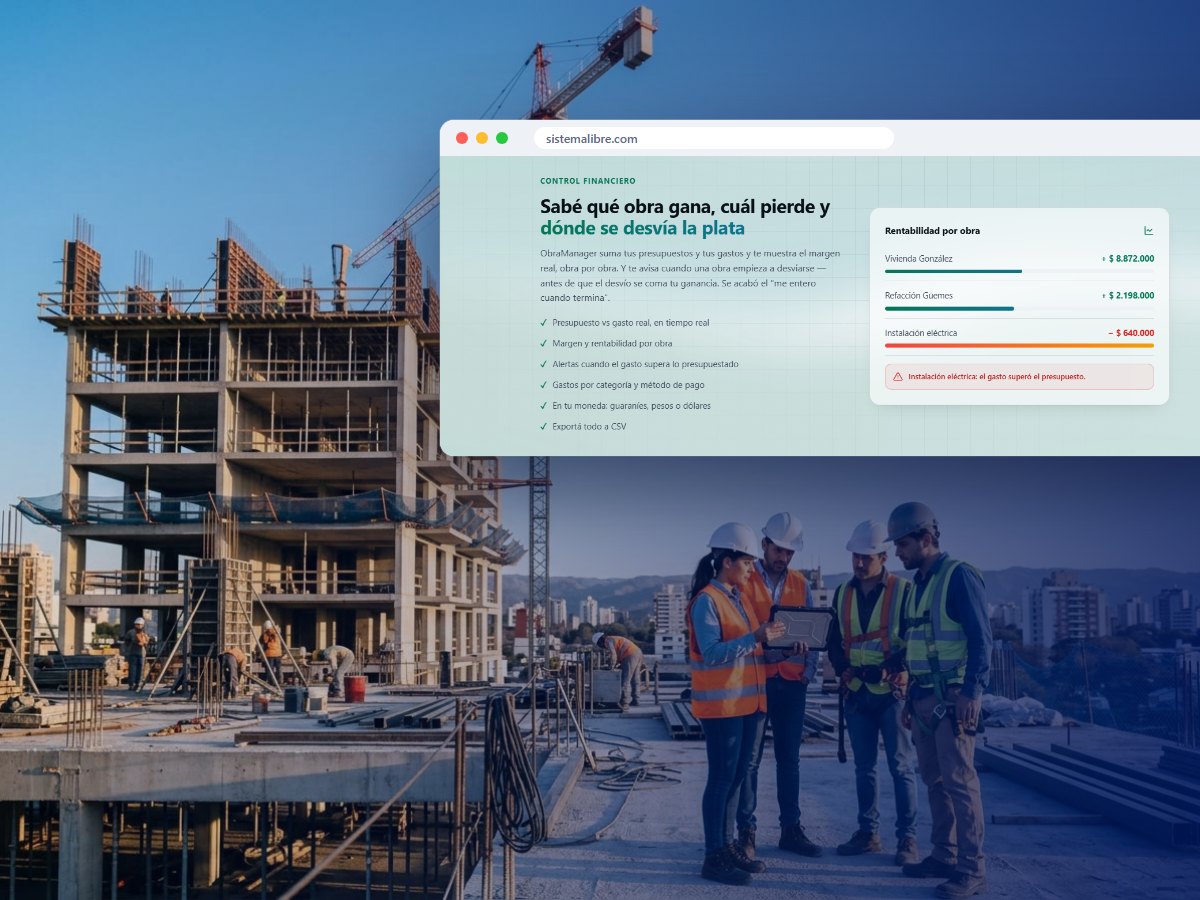Viewport: 1200px width, 900px height.
Task: Click 'Presupuesto vs gasto real, en tiempo real'
Action: click(632, 323)
